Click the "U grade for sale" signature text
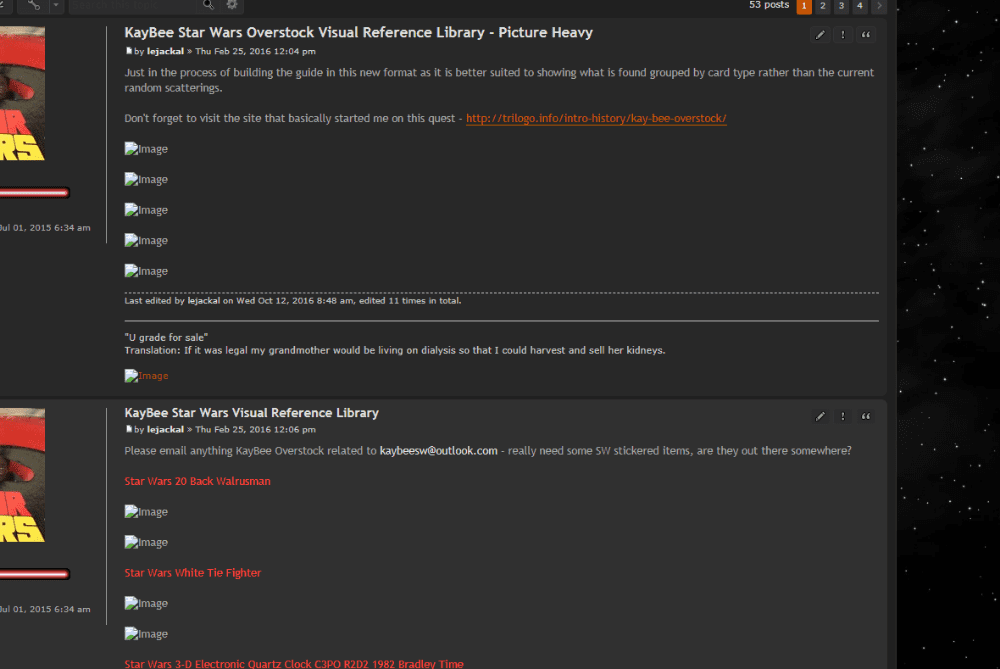This screenshot has width=1000, height=669. click(x=166, y=337)
